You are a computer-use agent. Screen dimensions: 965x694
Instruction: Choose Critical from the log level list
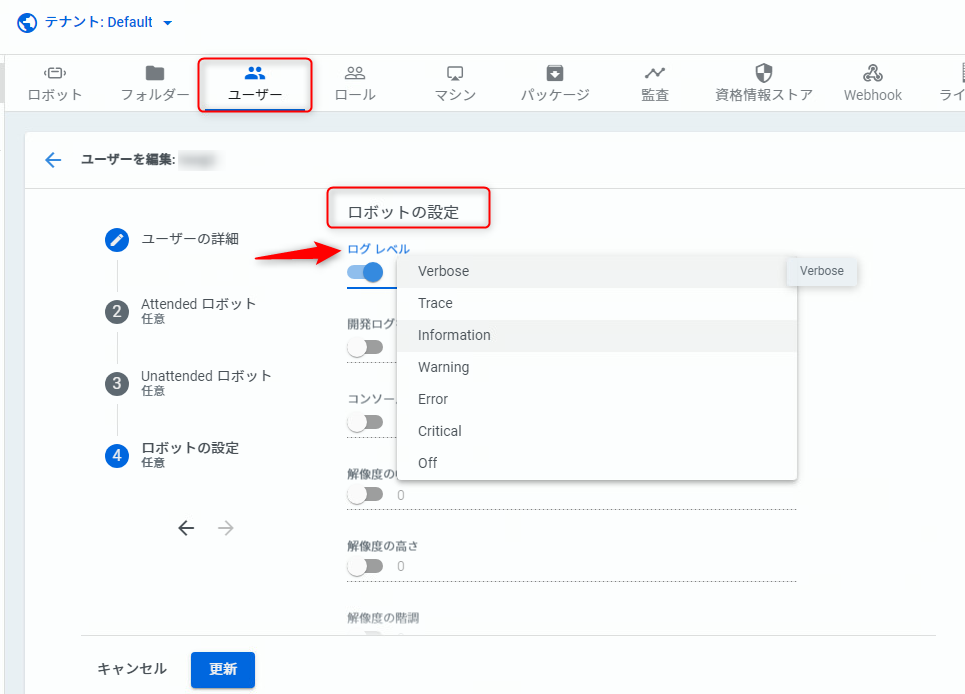click(597, 431)
